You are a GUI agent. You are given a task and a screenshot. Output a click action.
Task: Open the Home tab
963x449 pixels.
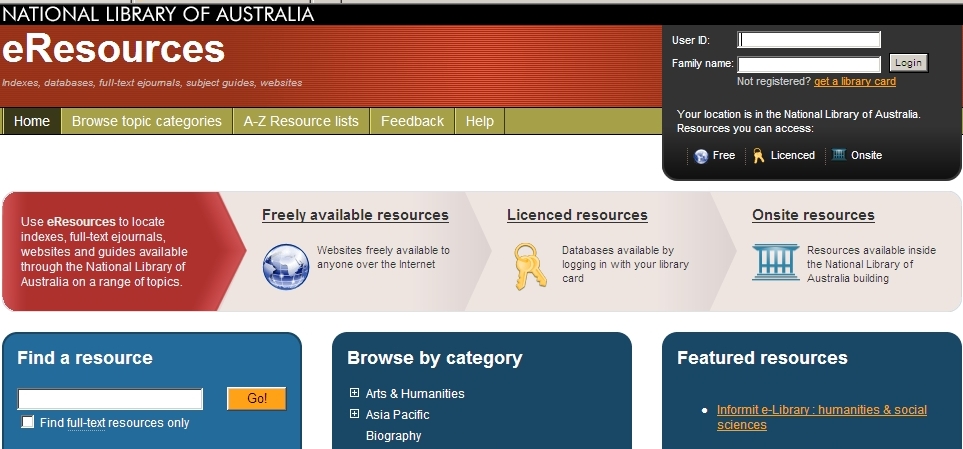pos(32,121)
